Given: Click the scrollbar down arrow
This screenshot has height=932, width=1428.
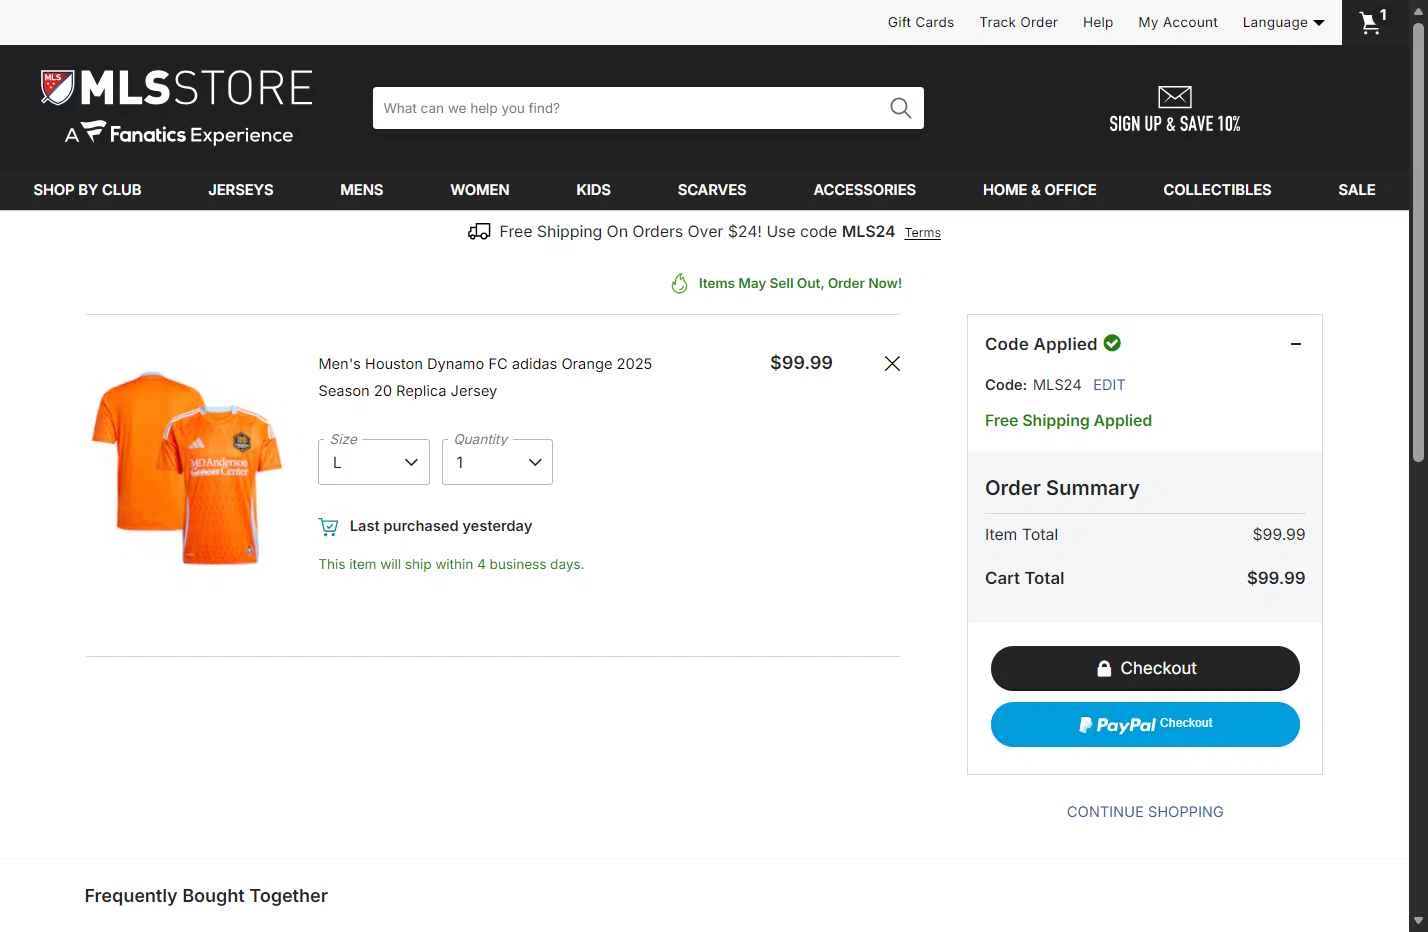Looking at the screenshot, I should (x=1418, y=921).
